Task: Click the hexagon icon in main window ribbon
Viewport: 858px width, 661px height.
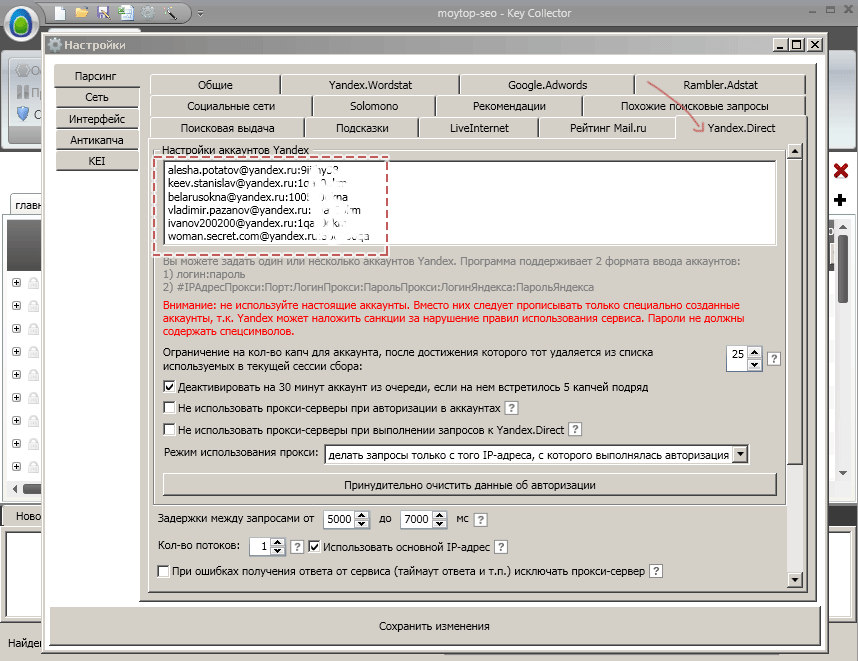Action: click(x=23, y=70)
